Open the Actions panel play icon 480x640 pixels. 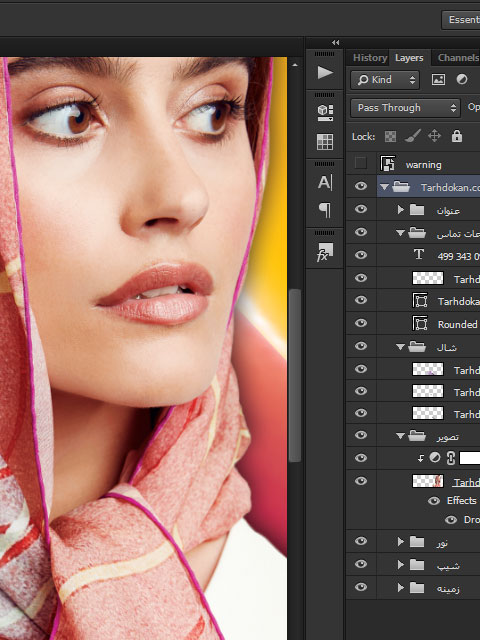(325, 73)
